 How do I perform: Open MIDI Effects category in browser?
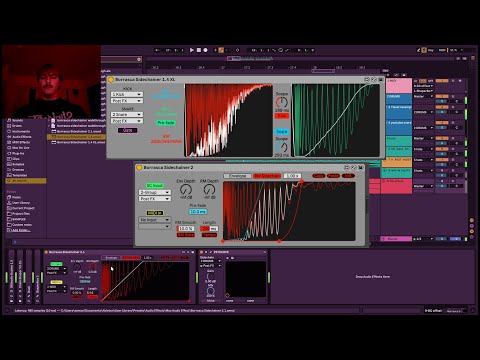click(x=19, y=142)
